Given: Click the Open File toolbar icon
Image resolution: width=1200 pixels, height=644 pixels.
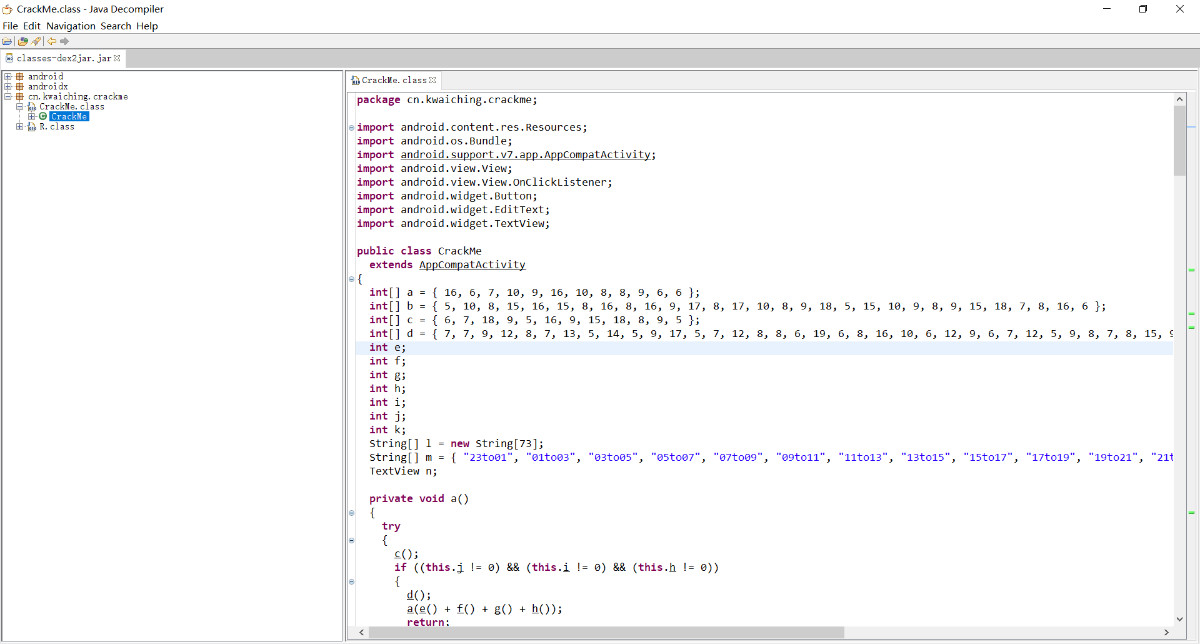Looking at the screenshot, I should [7, 41].
